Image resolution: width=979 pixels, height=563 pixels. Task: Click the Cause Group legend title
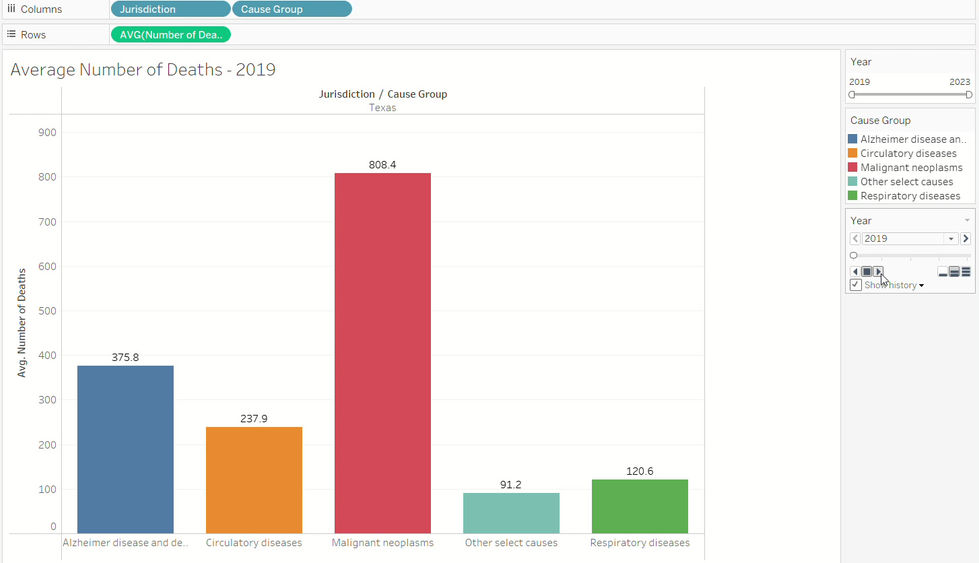(x=880, y=120)
